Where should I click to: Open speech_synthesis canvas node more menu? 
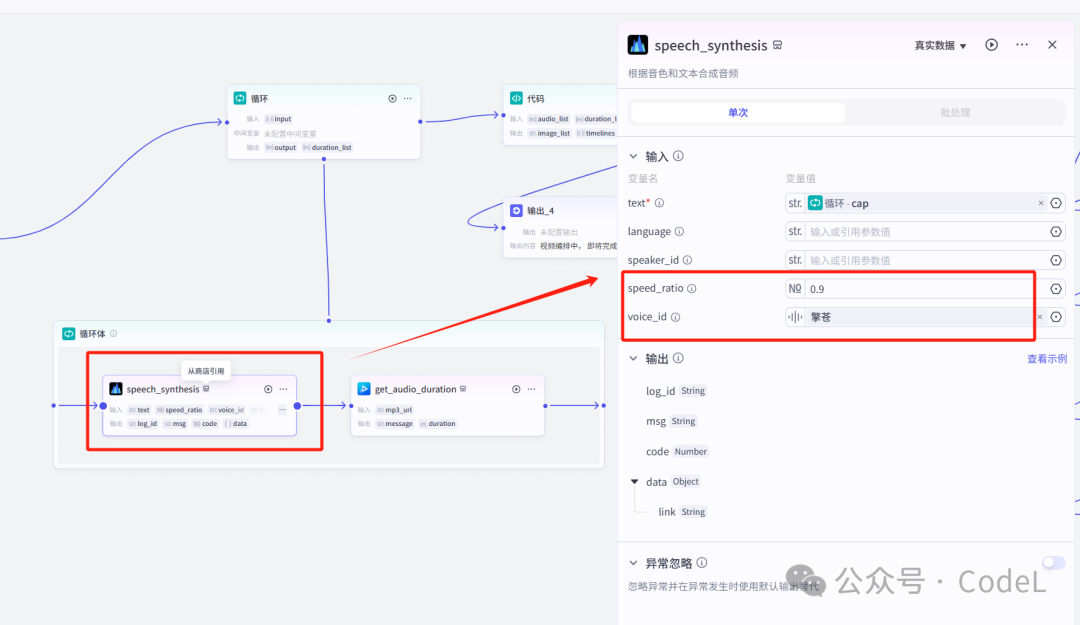[284, 389]
